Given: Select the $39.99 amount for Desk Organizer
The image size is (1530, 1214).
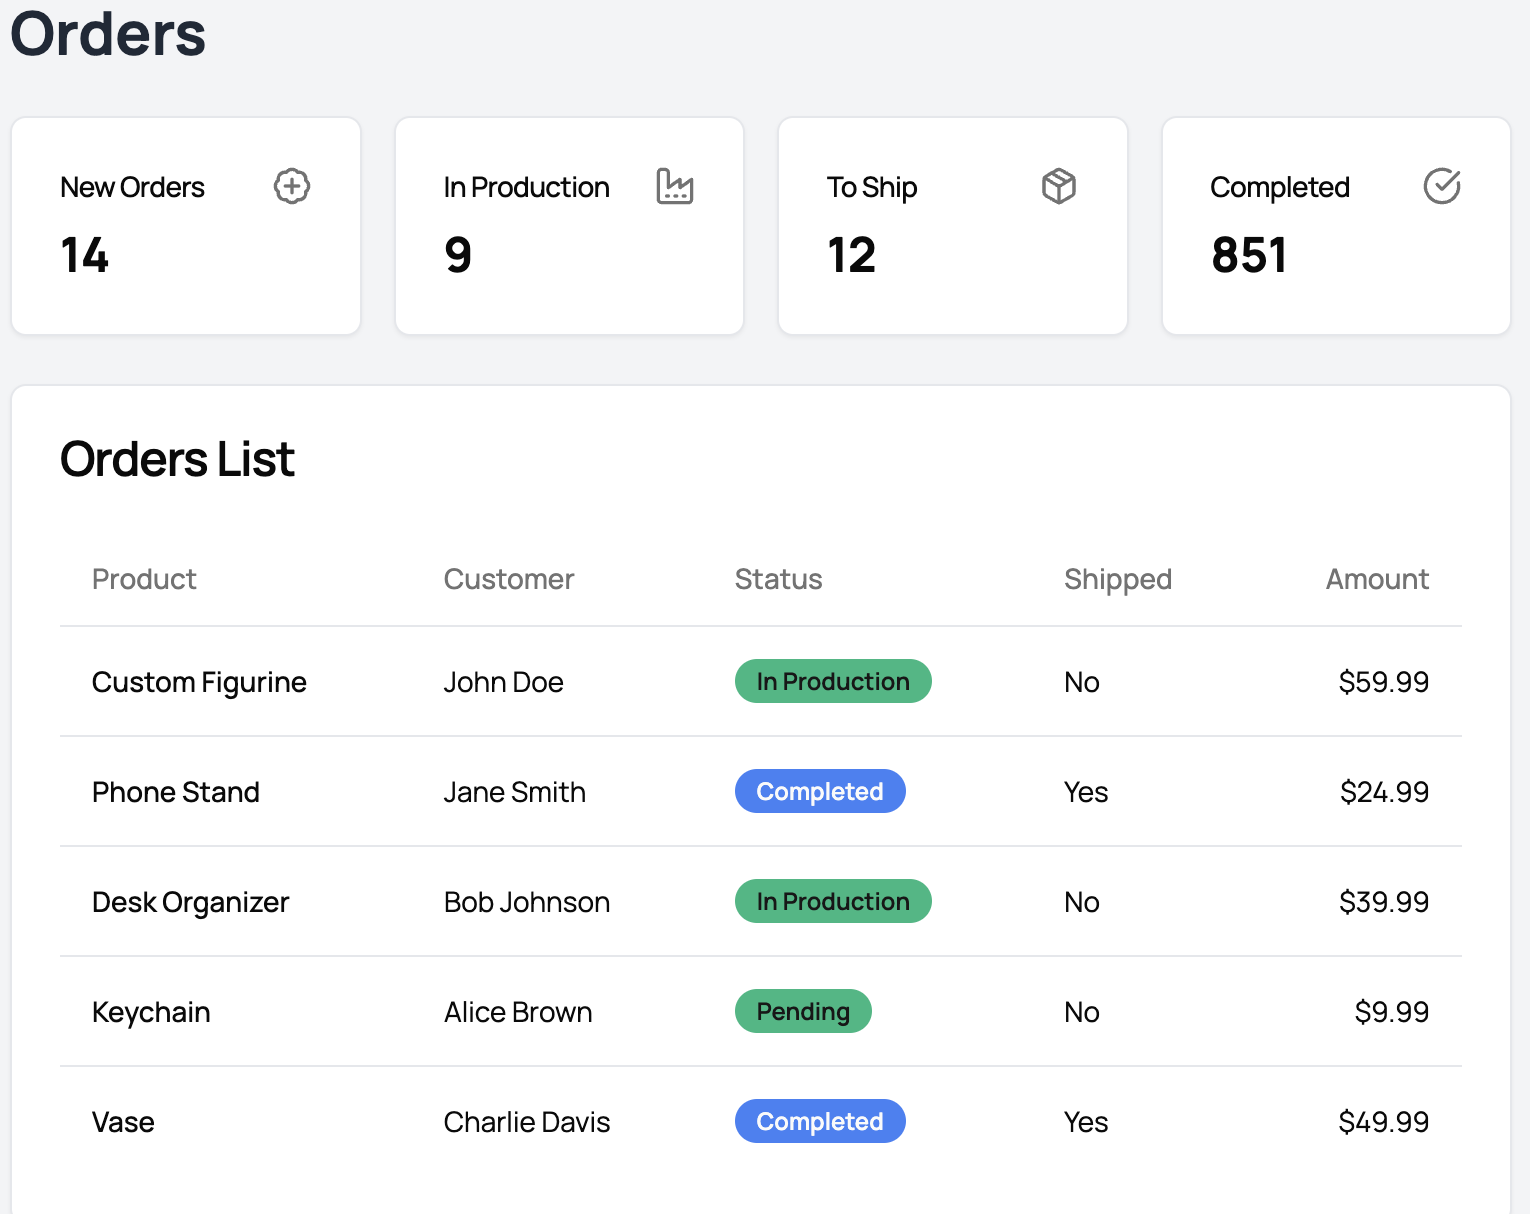Looking at the screenshot, I should coord(1384,901).
